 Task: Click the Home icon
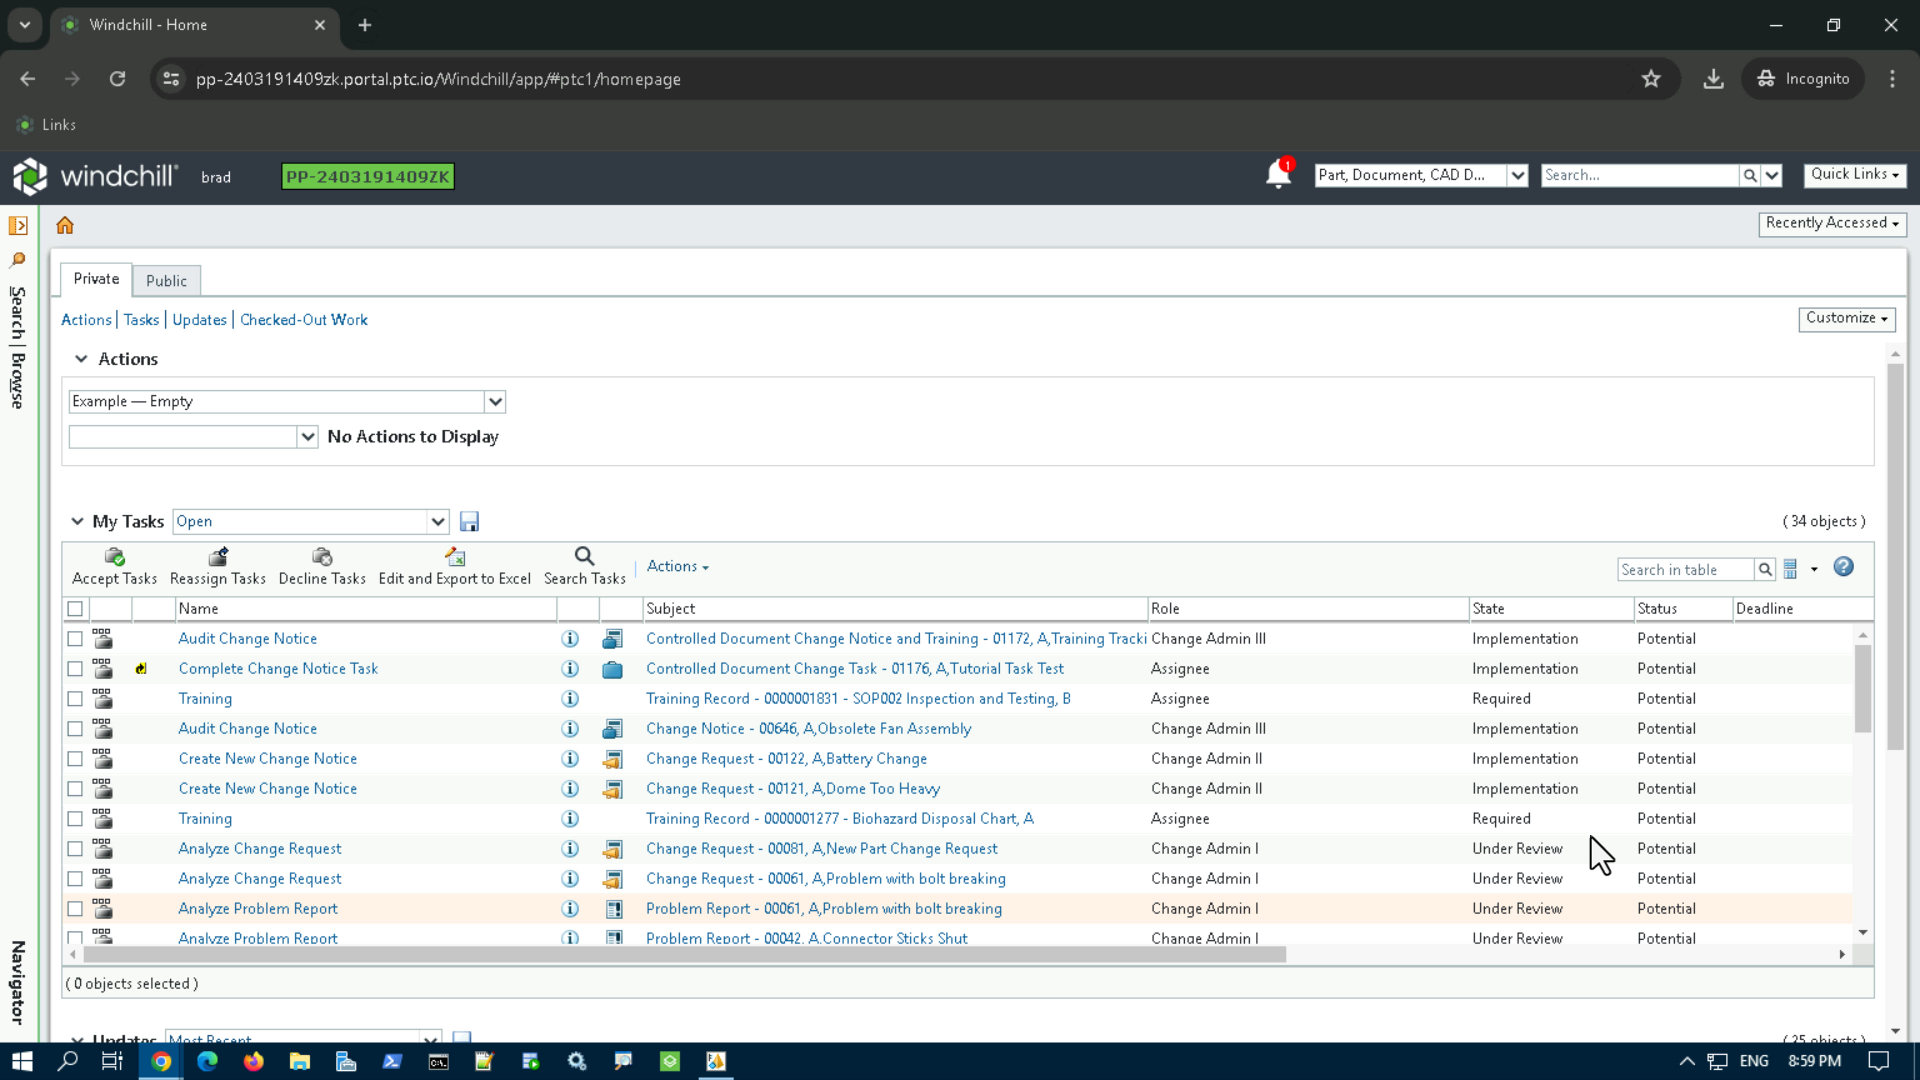click(x=65, y=225)
